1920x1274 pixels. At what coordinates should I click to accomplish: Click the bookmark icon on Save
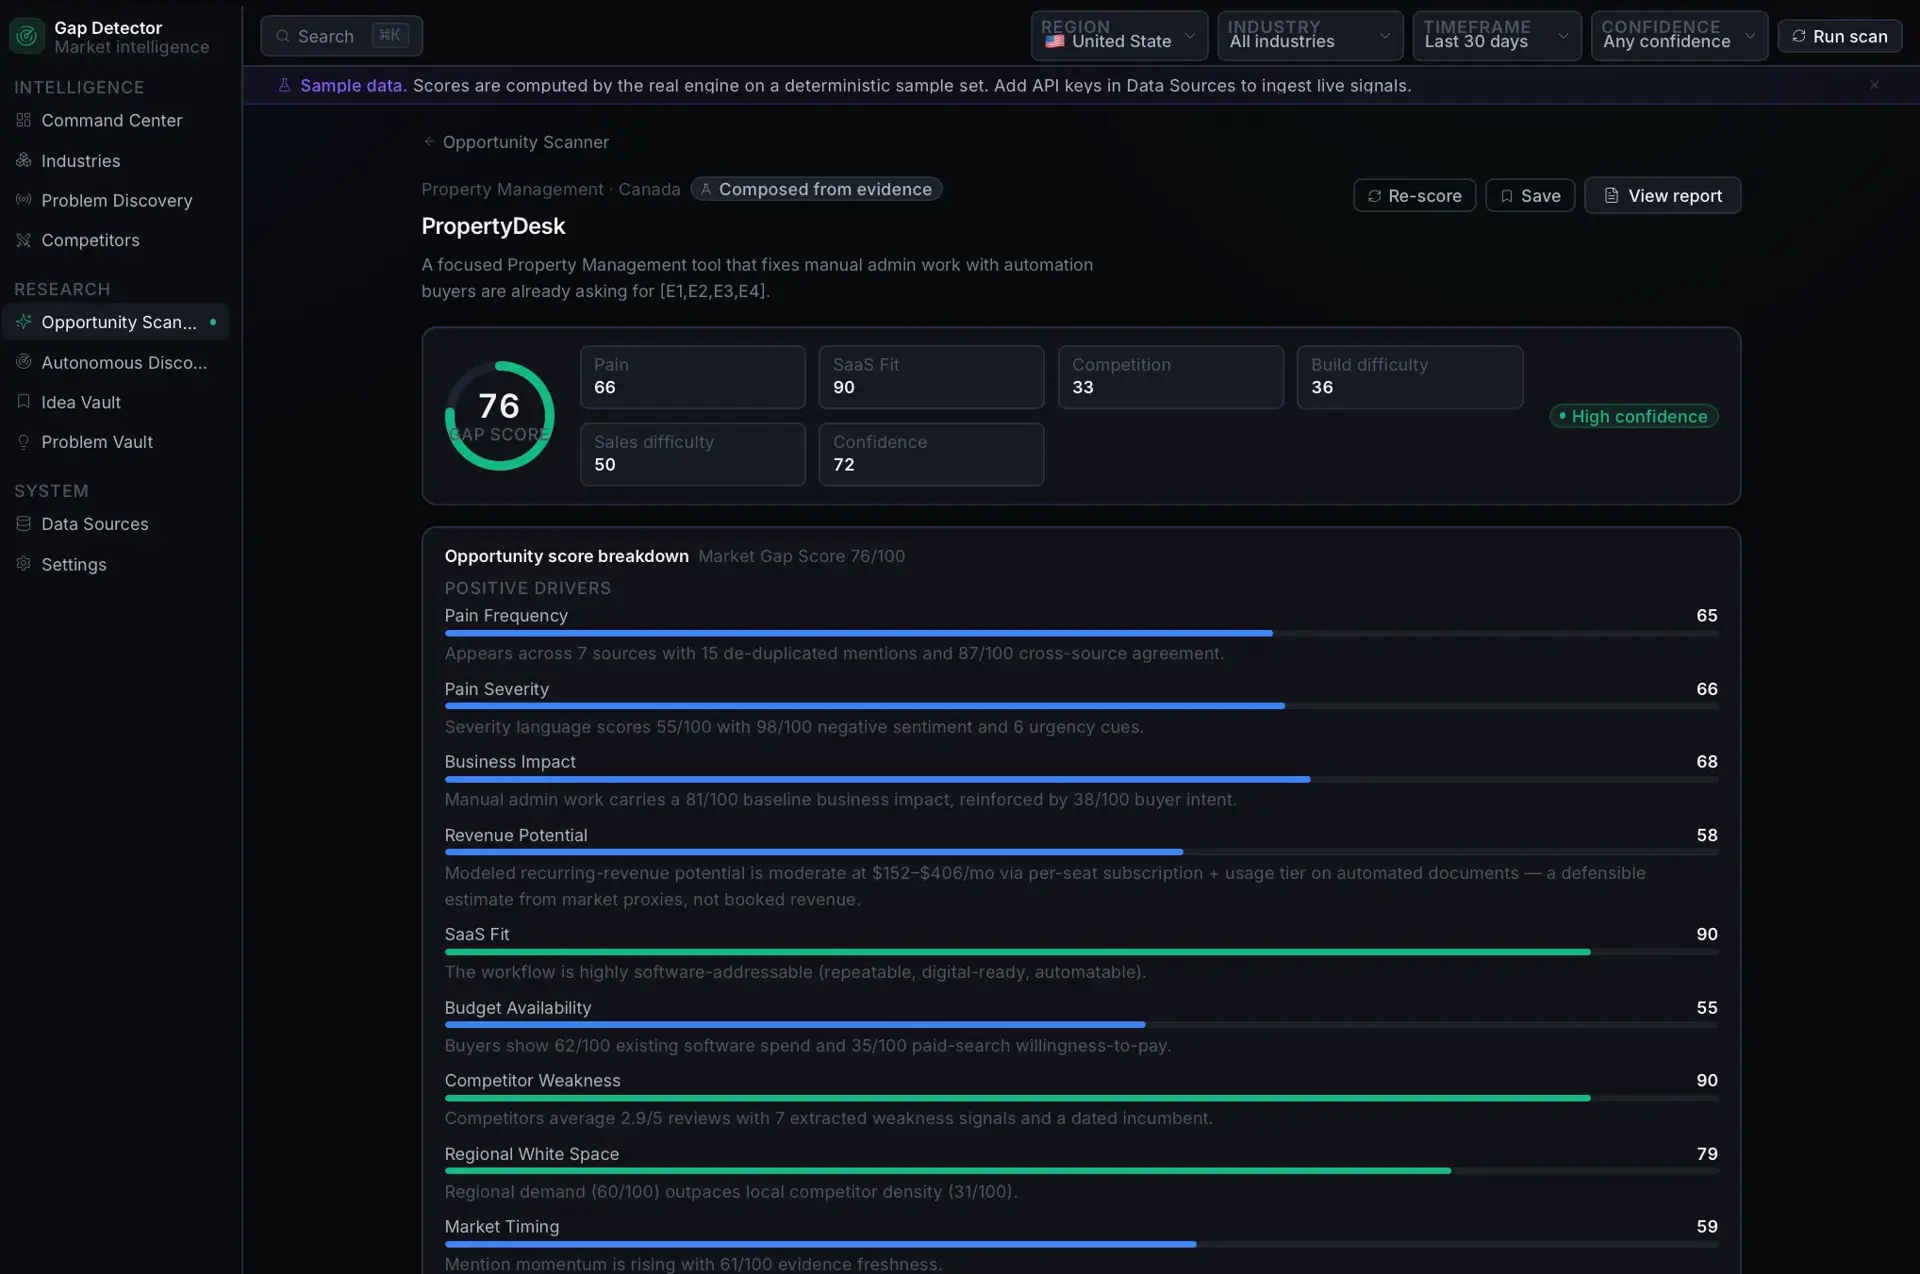(x=1507, y=196)
